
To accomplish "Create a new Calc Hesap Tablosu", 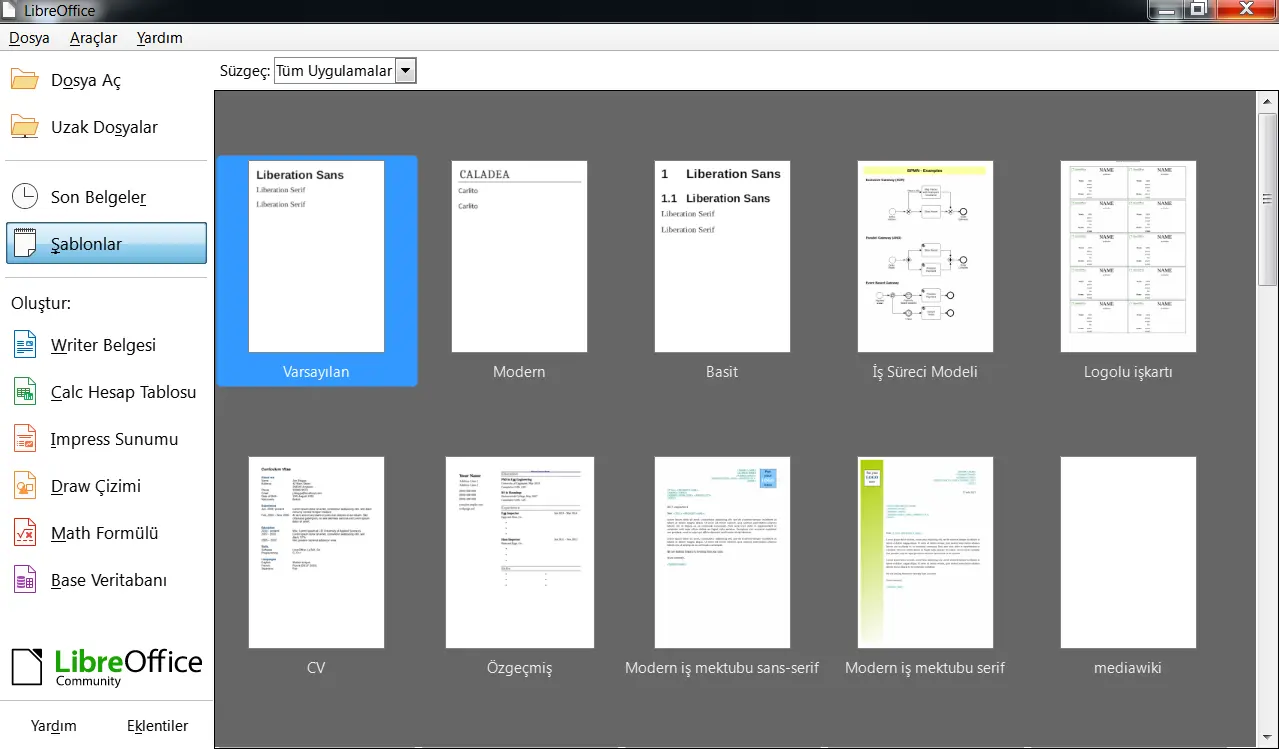I will point(106,392).
